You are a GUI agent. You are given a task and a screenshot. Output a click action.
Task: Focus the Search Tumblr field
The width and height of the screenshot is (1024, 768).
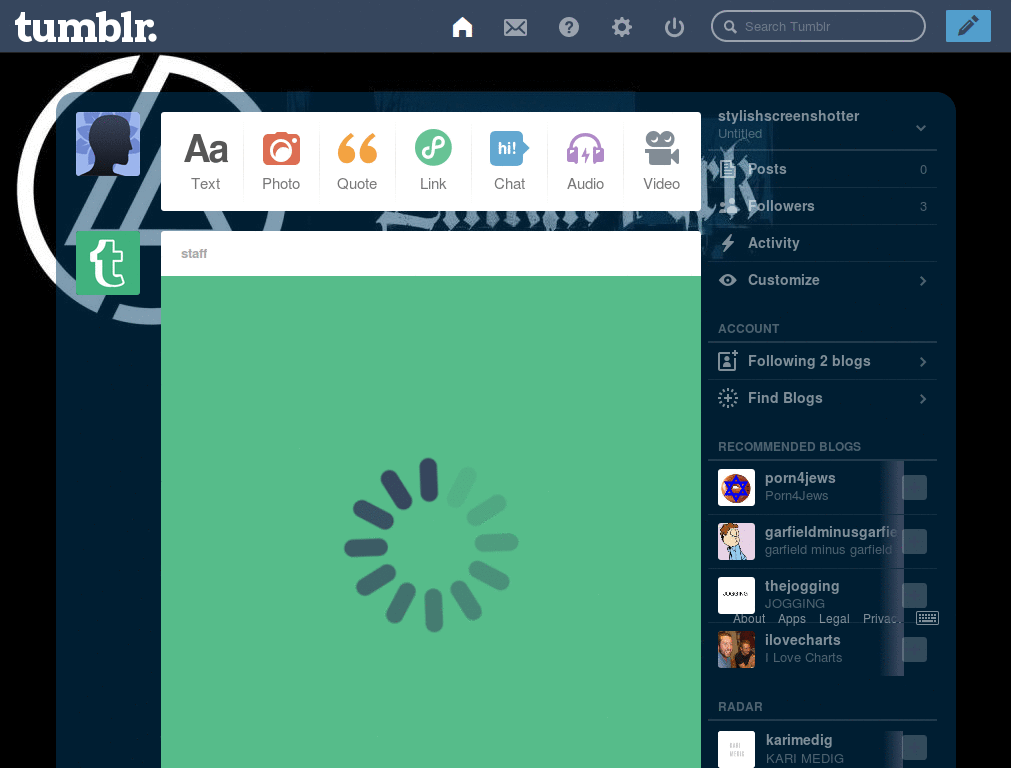[x=818, y=26]
